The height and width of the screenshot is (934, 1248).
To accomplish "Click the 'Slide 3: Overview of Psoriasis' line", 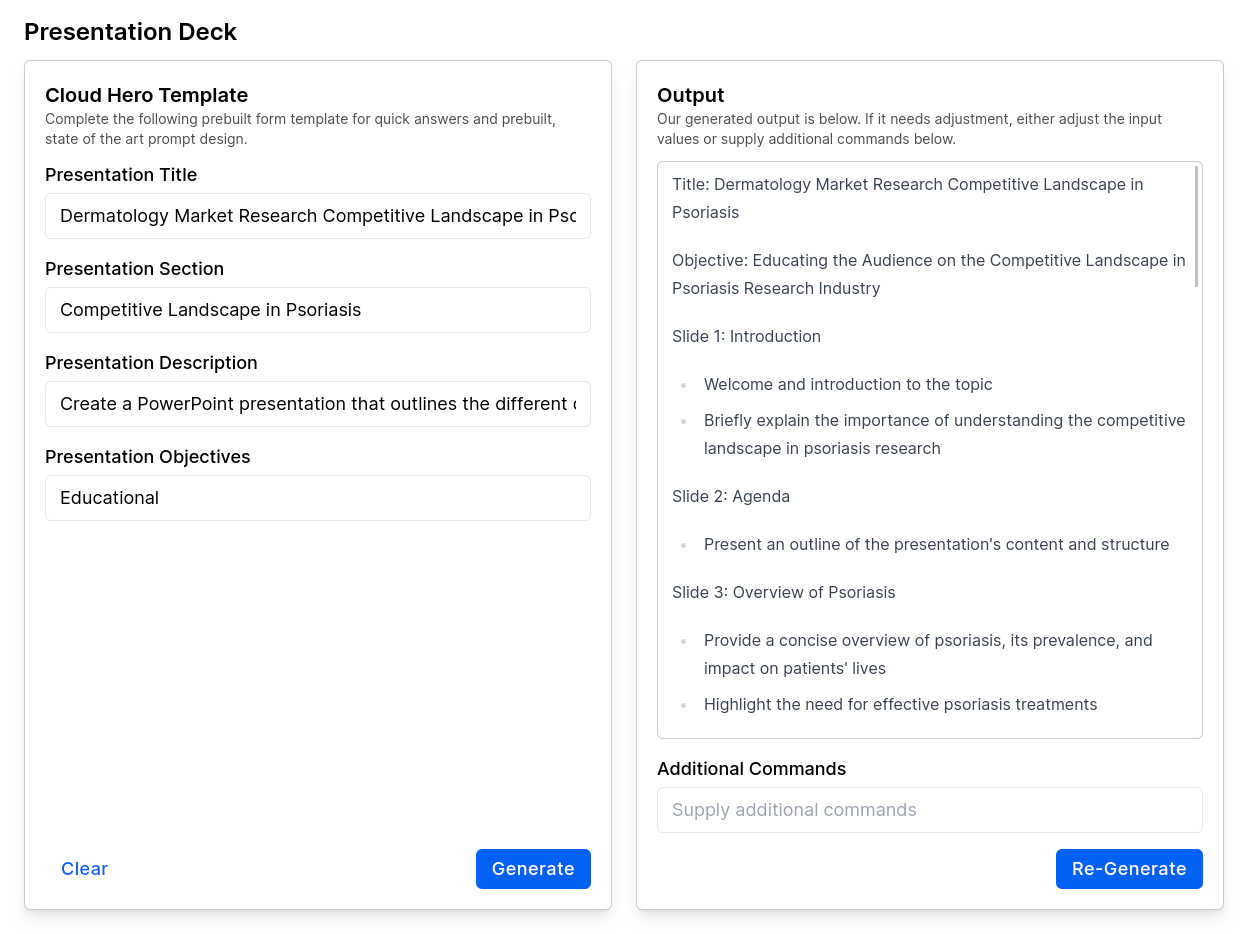I will point(783,592).
